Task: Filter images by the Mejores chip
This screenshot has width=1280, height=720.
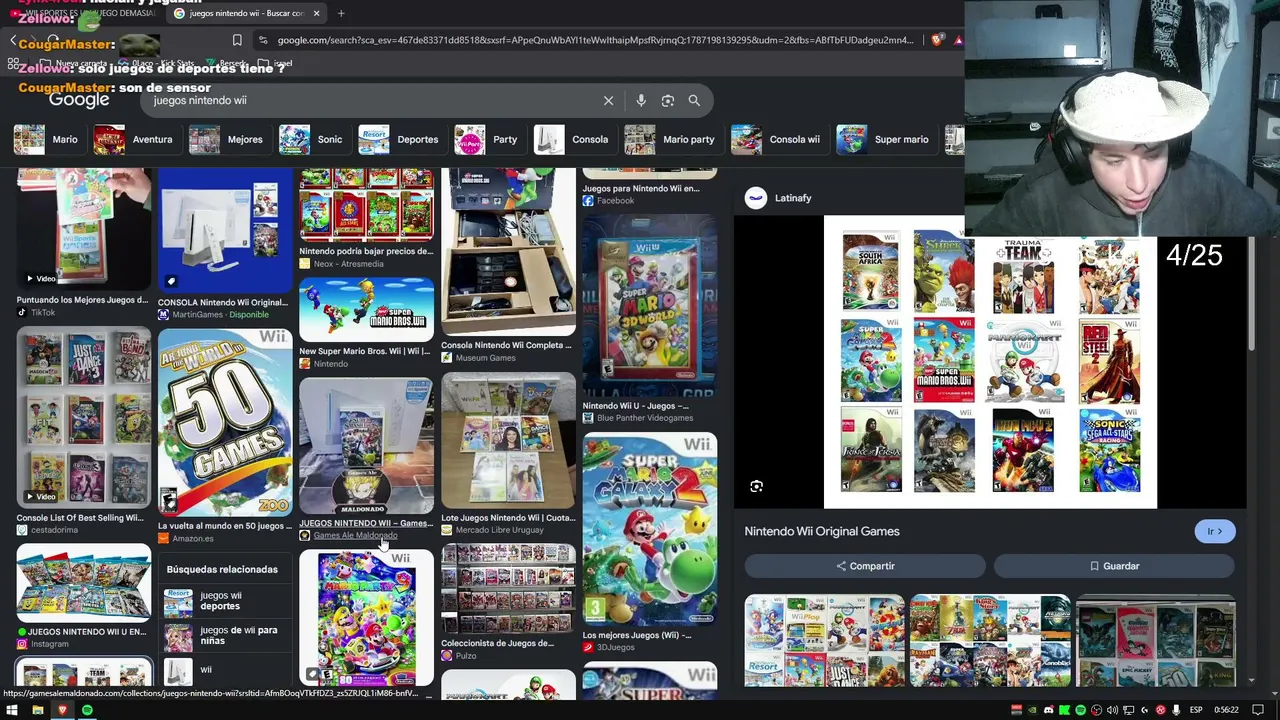Action: click(226, 139)
